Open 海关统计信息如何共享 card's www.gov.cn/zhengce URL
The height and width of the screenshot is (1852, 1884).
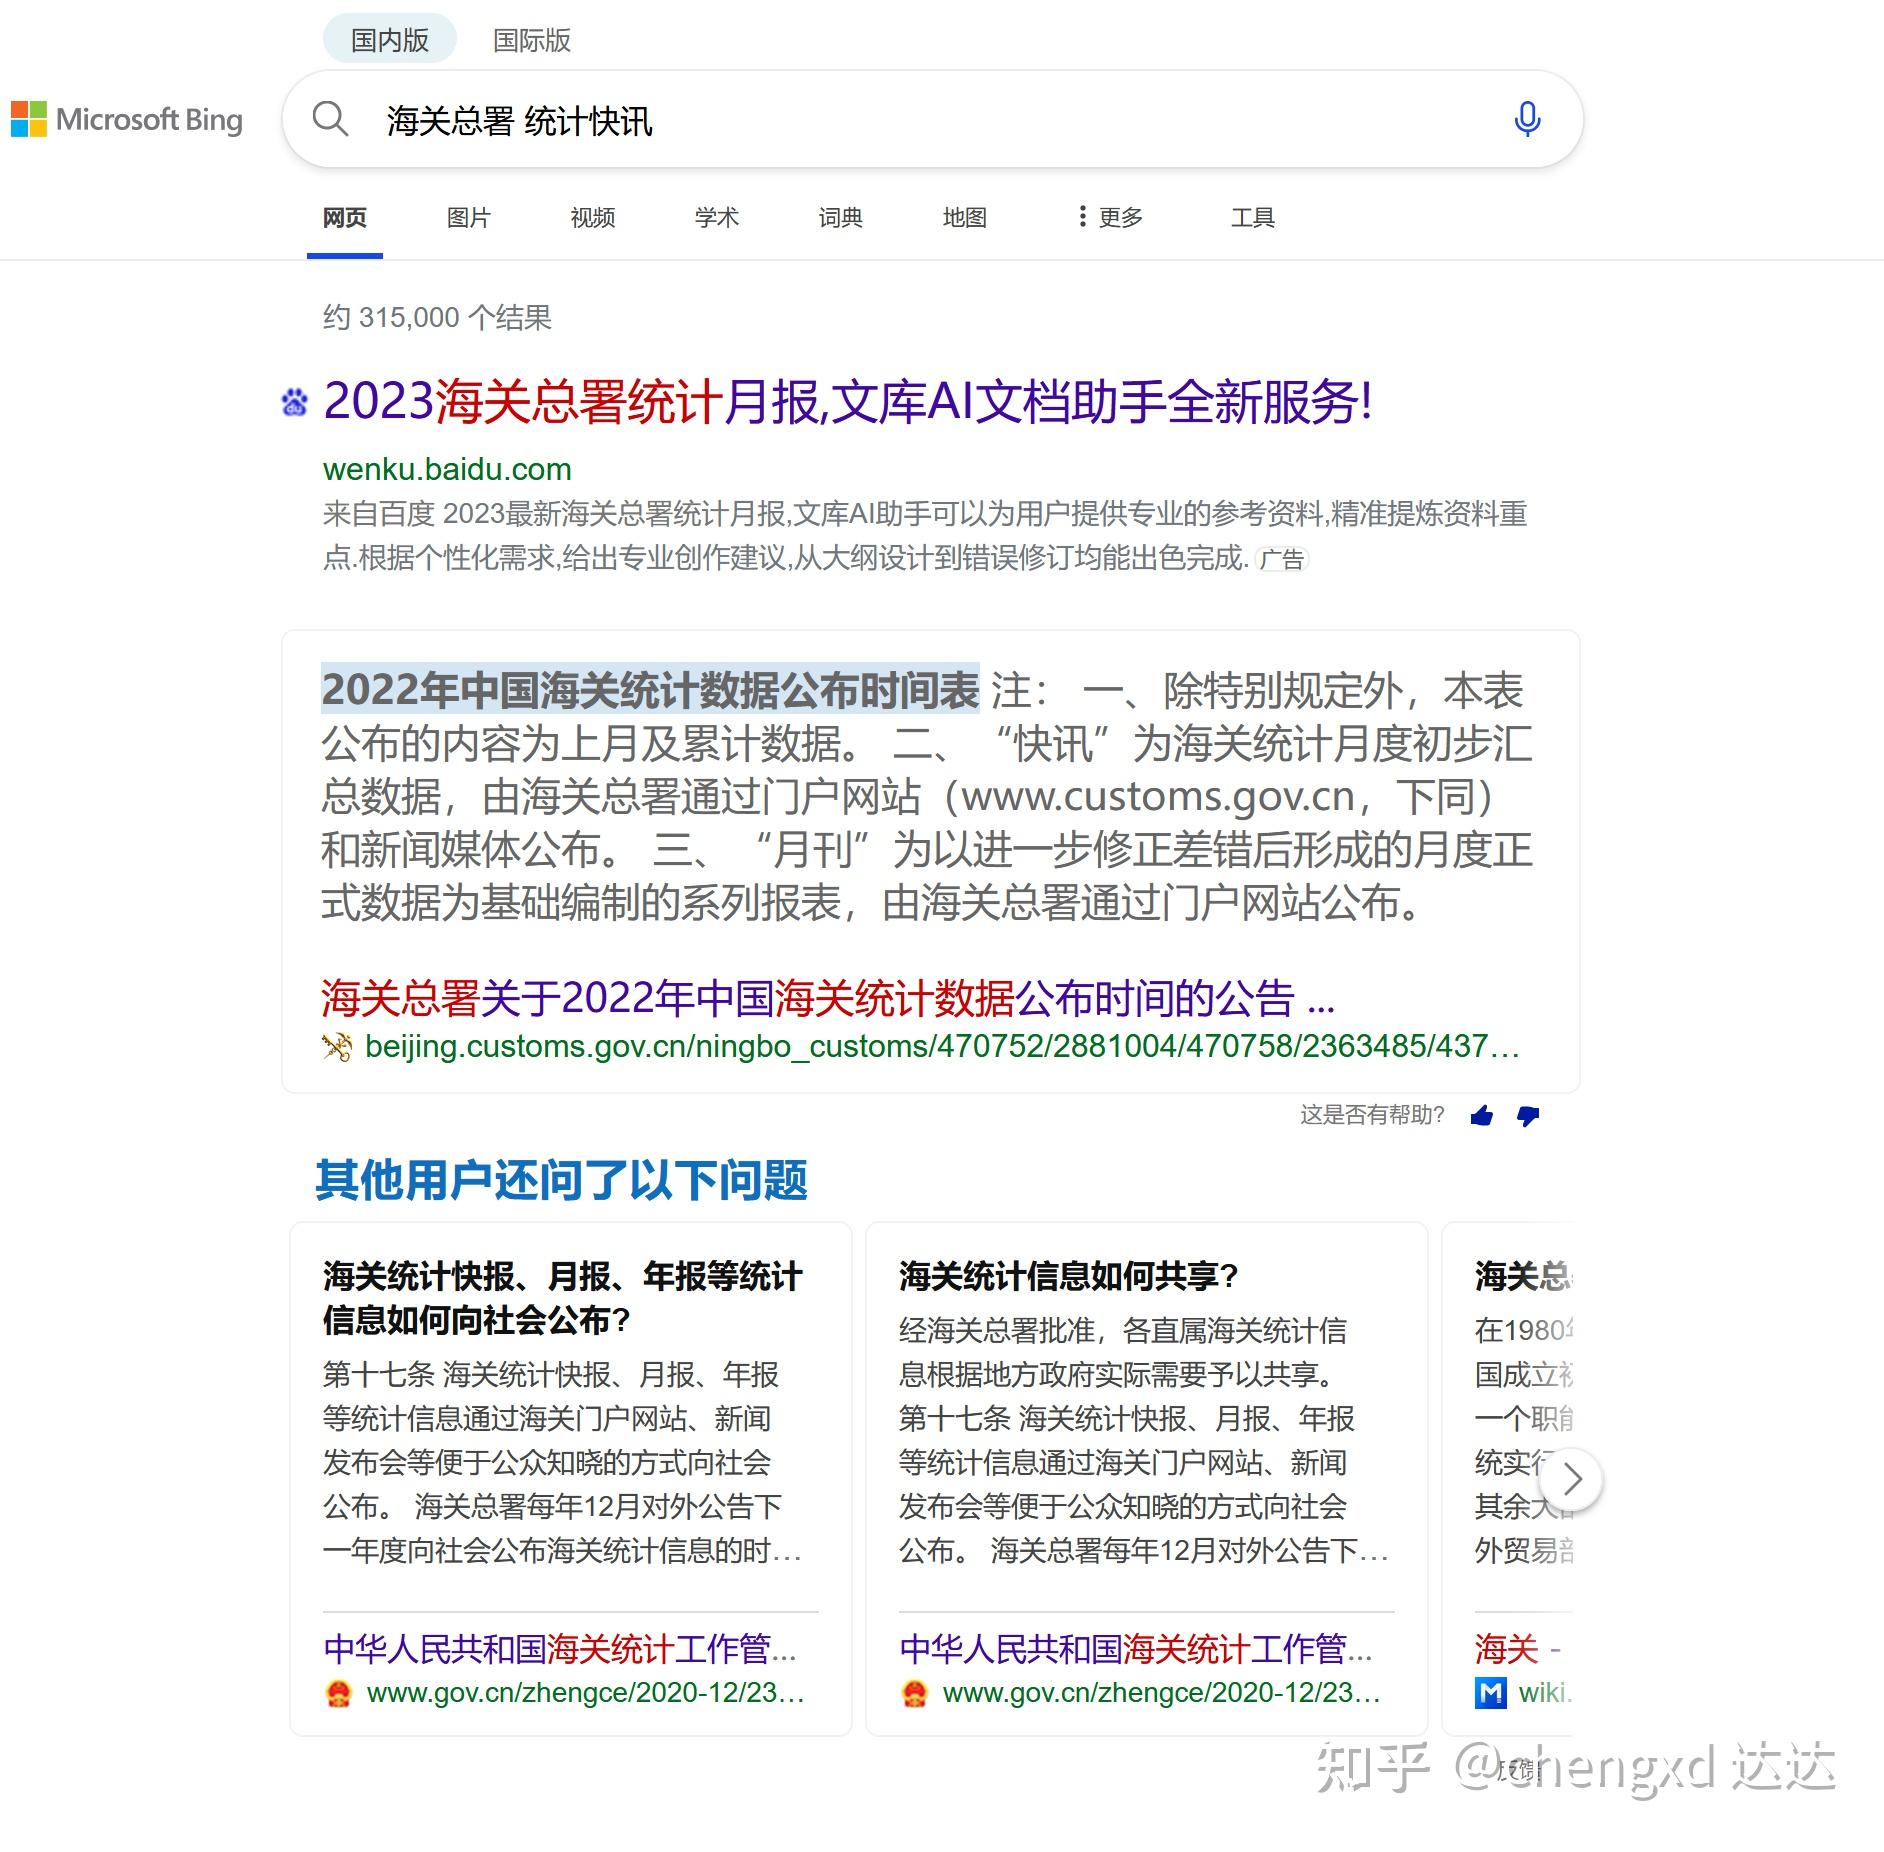1161,1693
